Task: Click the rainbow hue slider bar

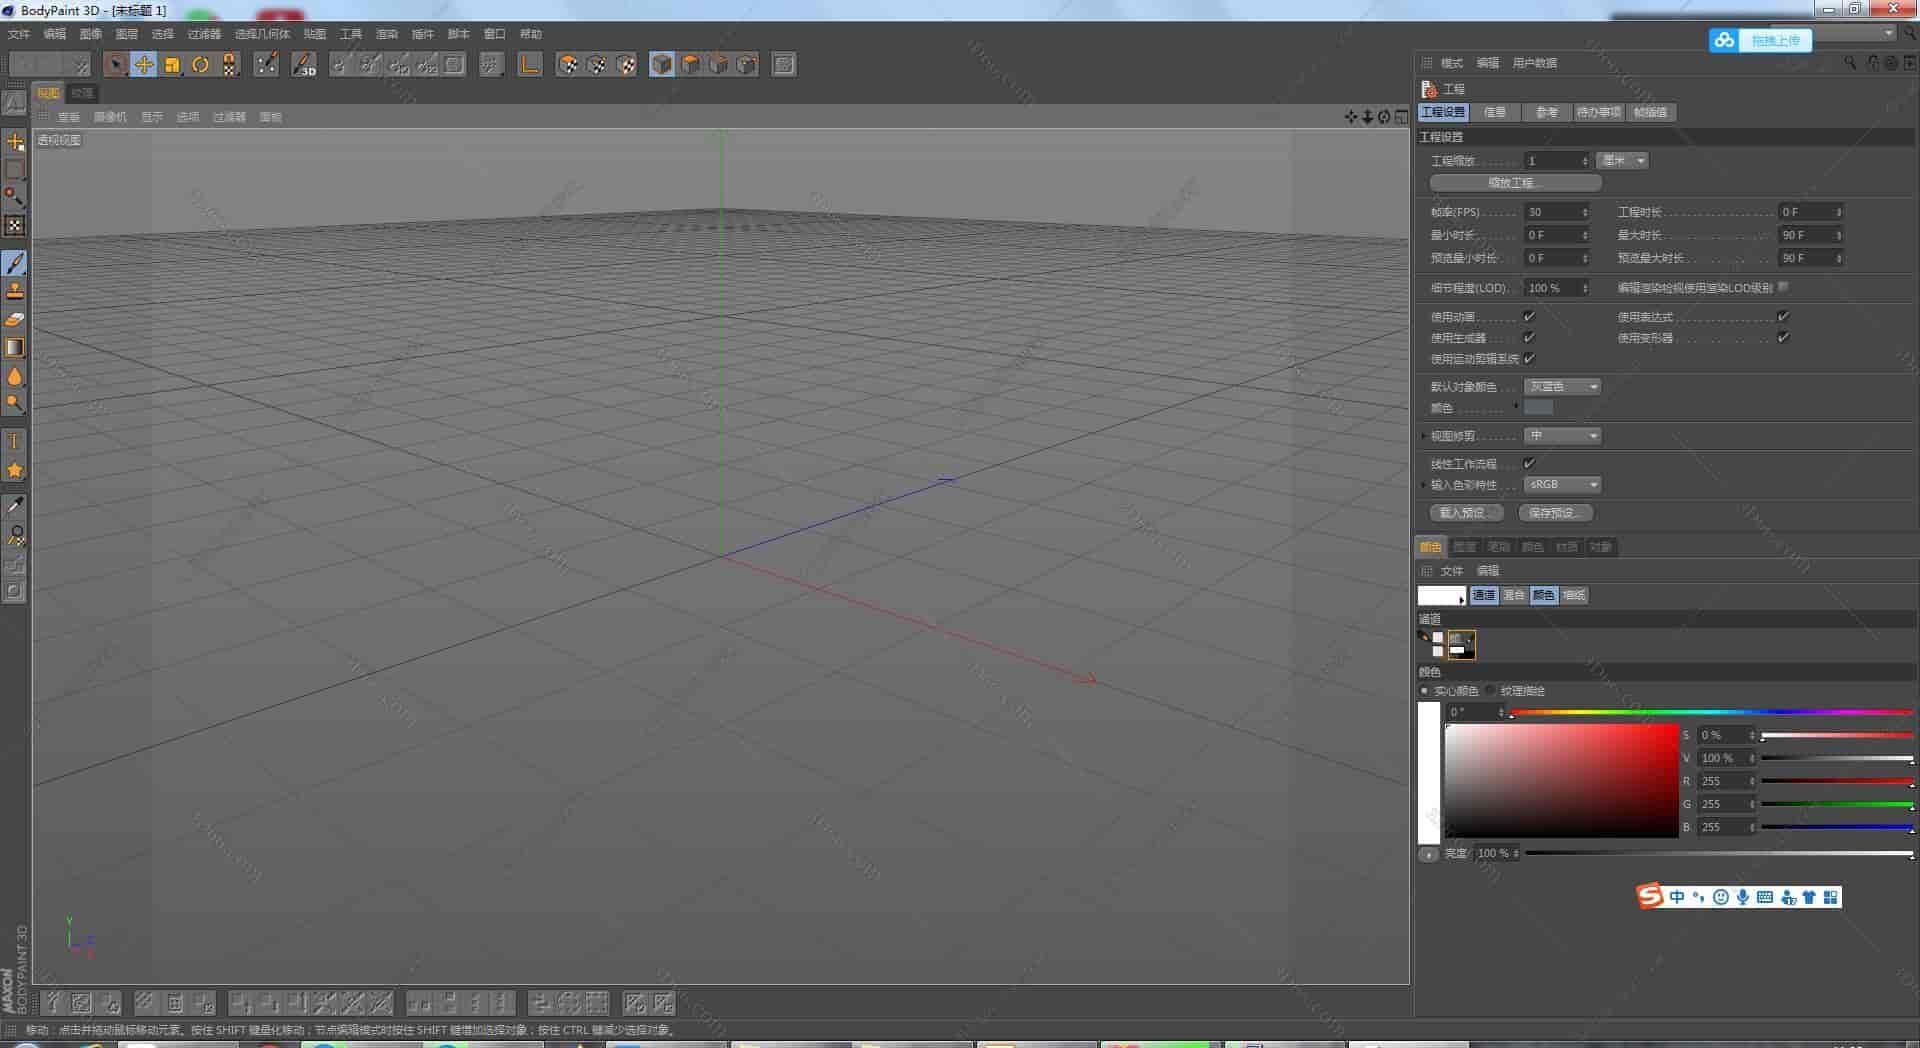Action: point(1710,712)
